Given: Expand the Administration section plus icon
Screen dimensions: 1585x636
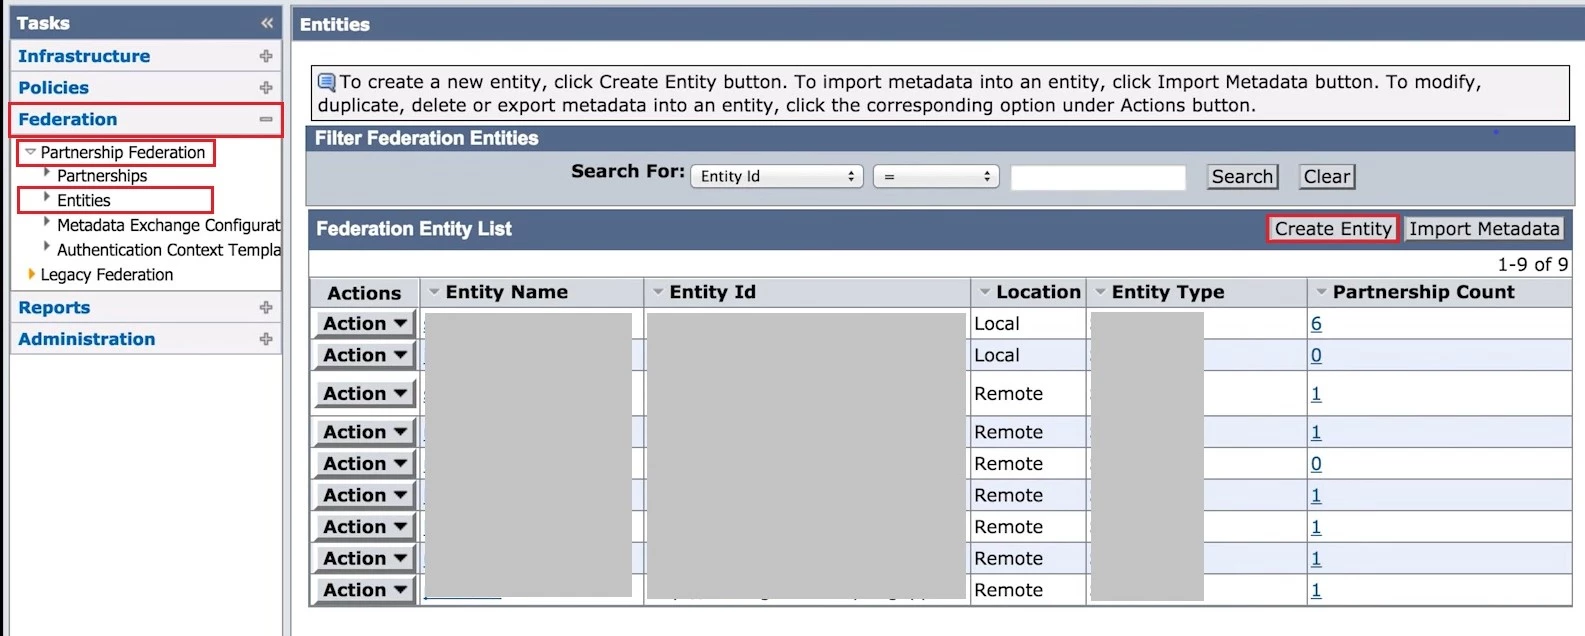Looking at the screenshot, I should pos(266,339).
